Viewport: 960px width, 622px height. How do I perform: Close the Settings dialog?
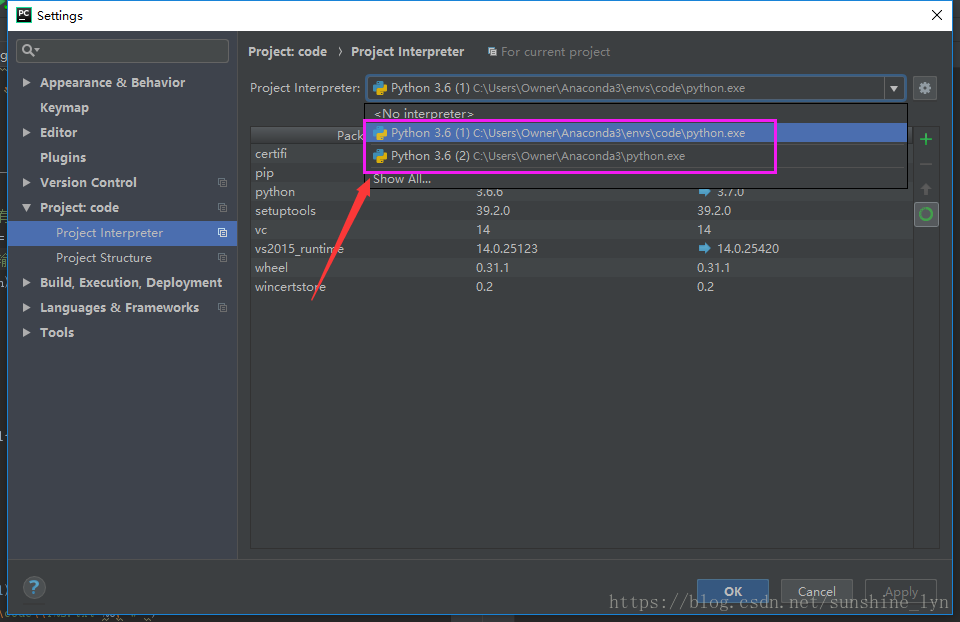coord(936,15)
